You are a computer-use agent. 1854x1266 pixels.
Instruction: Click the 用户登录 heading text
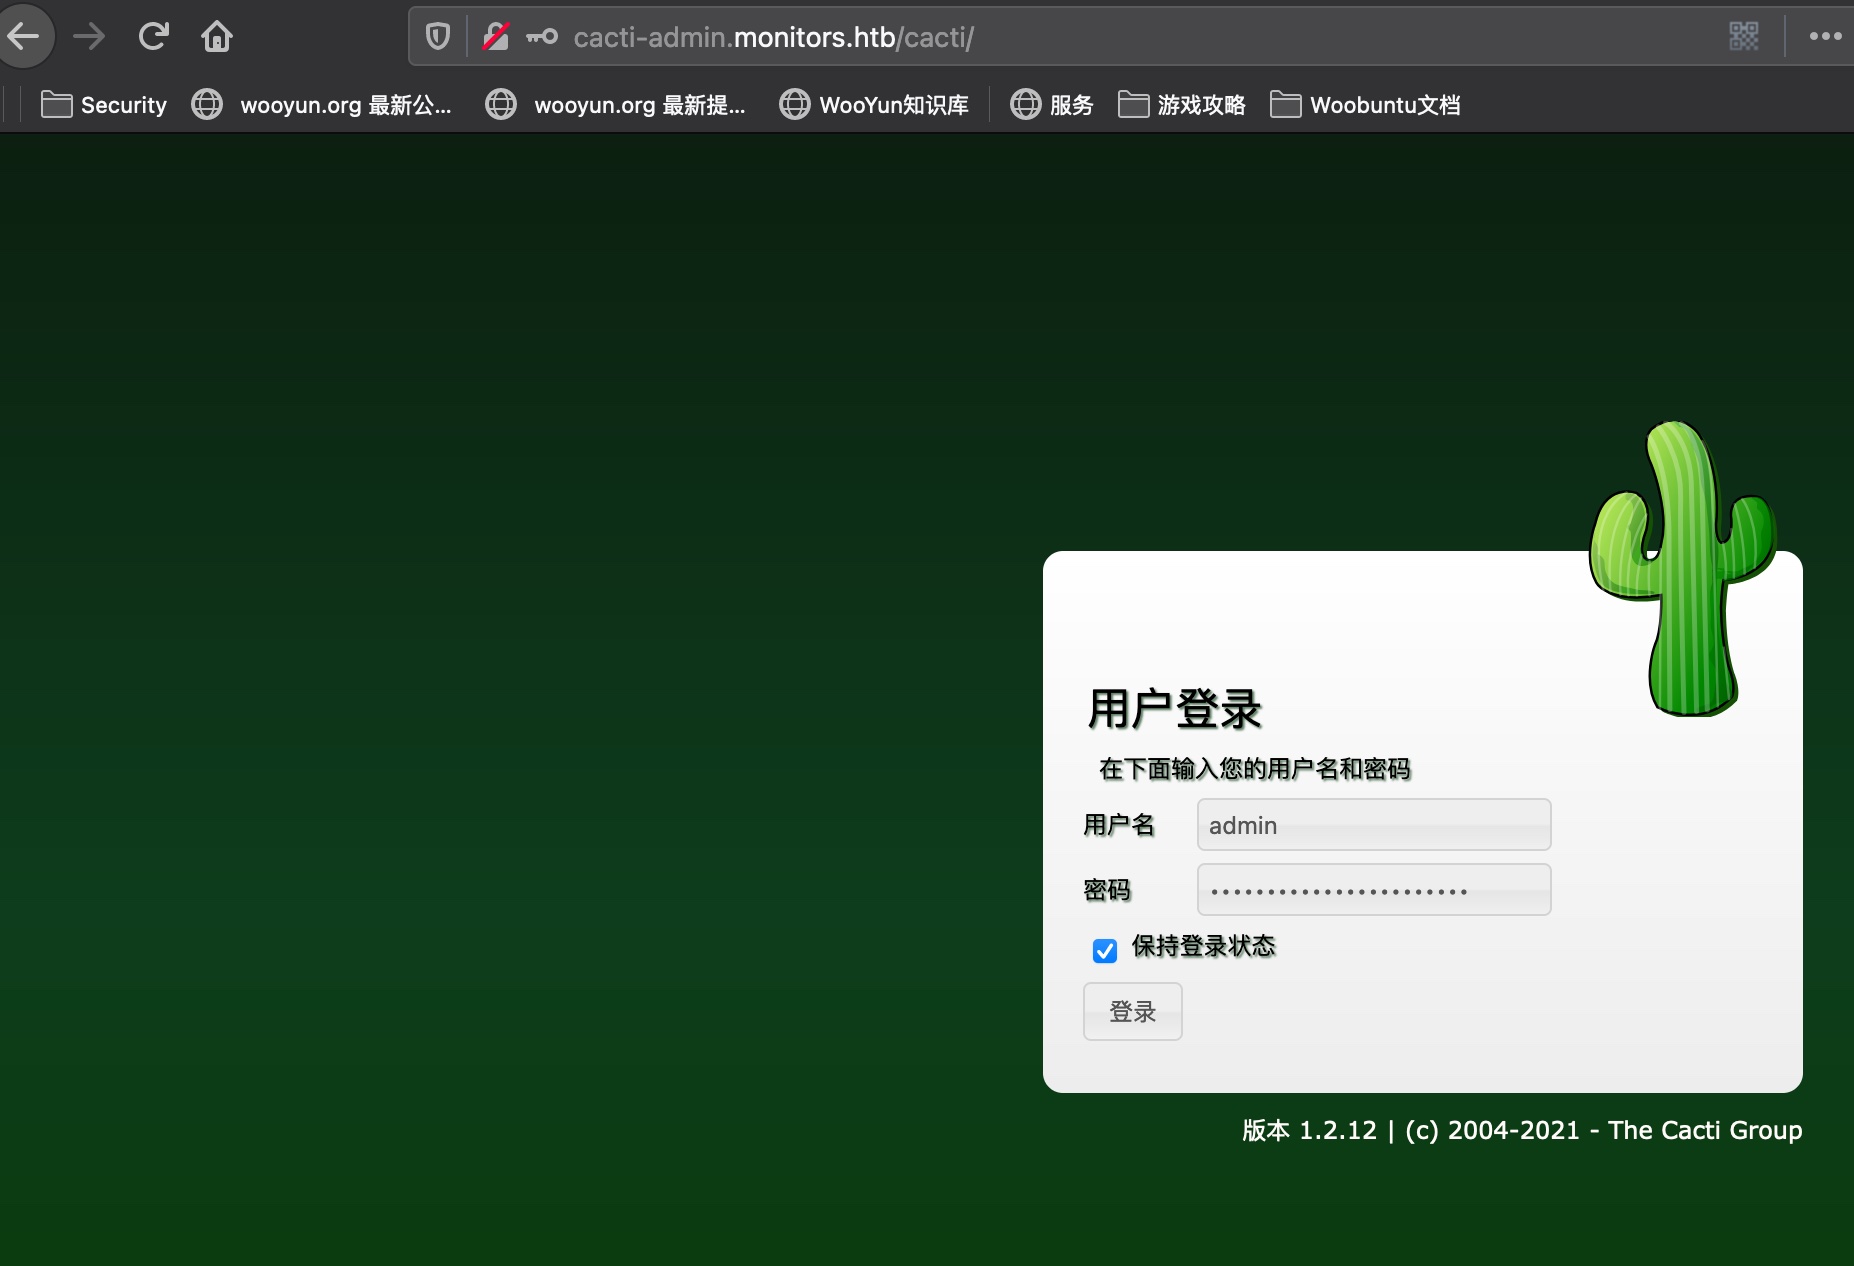(x=1175, y=709)
